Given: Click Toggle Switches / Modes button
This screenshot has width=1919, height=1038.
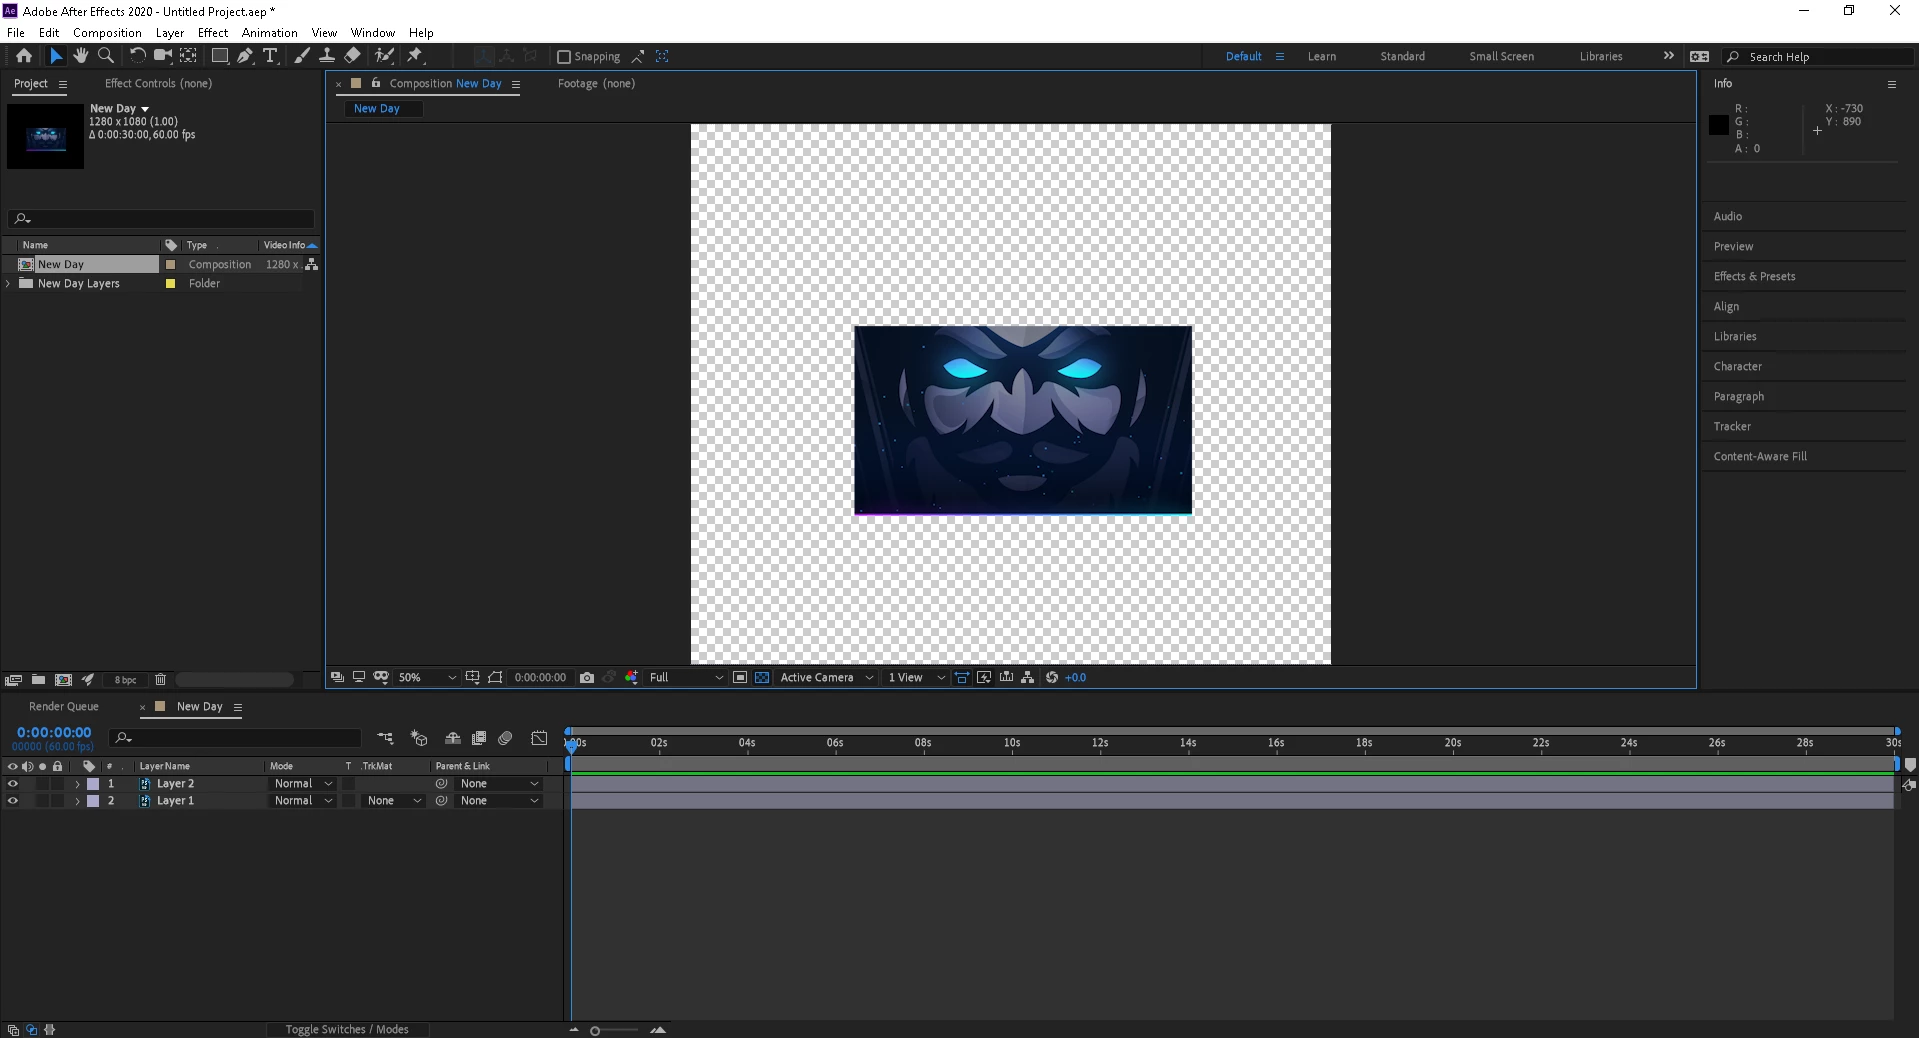Looking at the screenshot, I should (x=347, y=1029).
